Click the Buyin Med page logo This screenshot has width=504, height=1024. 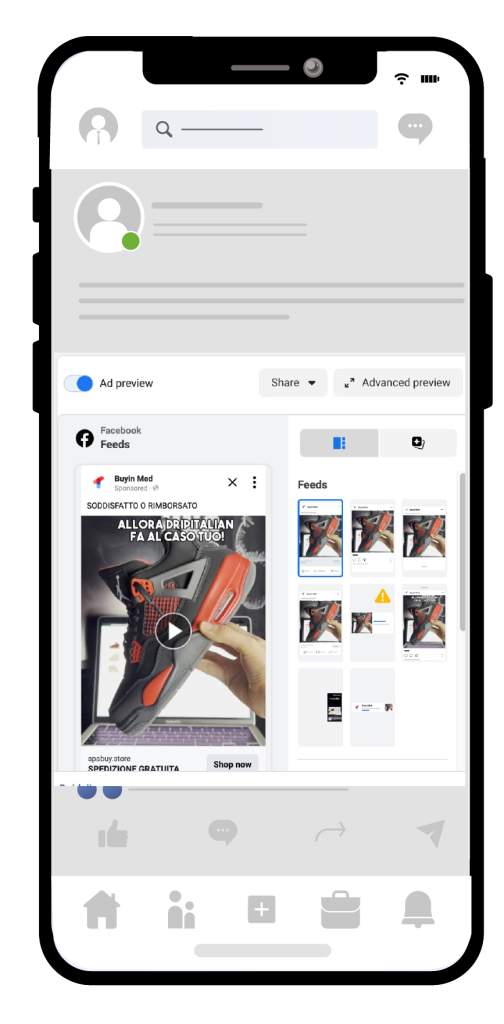click(x=98, y=483)
